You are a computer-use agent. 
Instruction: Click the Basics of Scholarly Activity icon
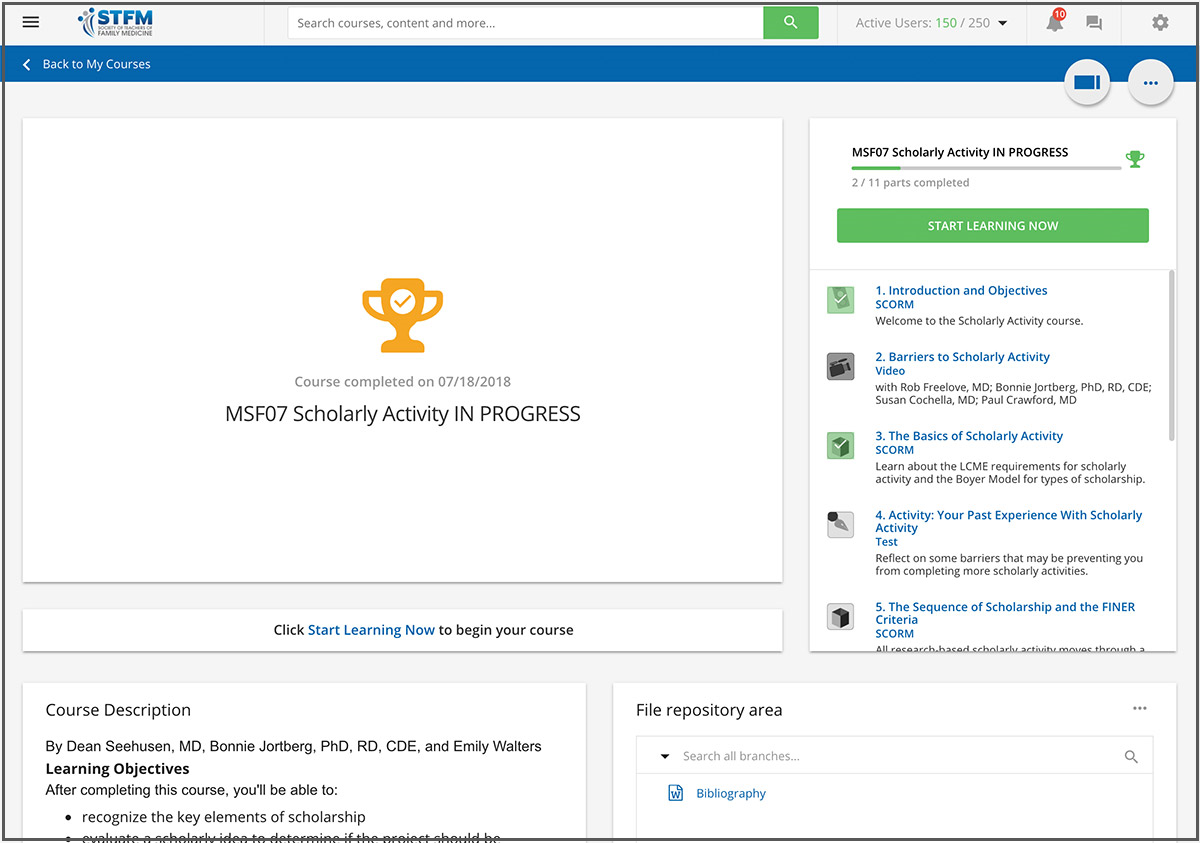[841, 445]
